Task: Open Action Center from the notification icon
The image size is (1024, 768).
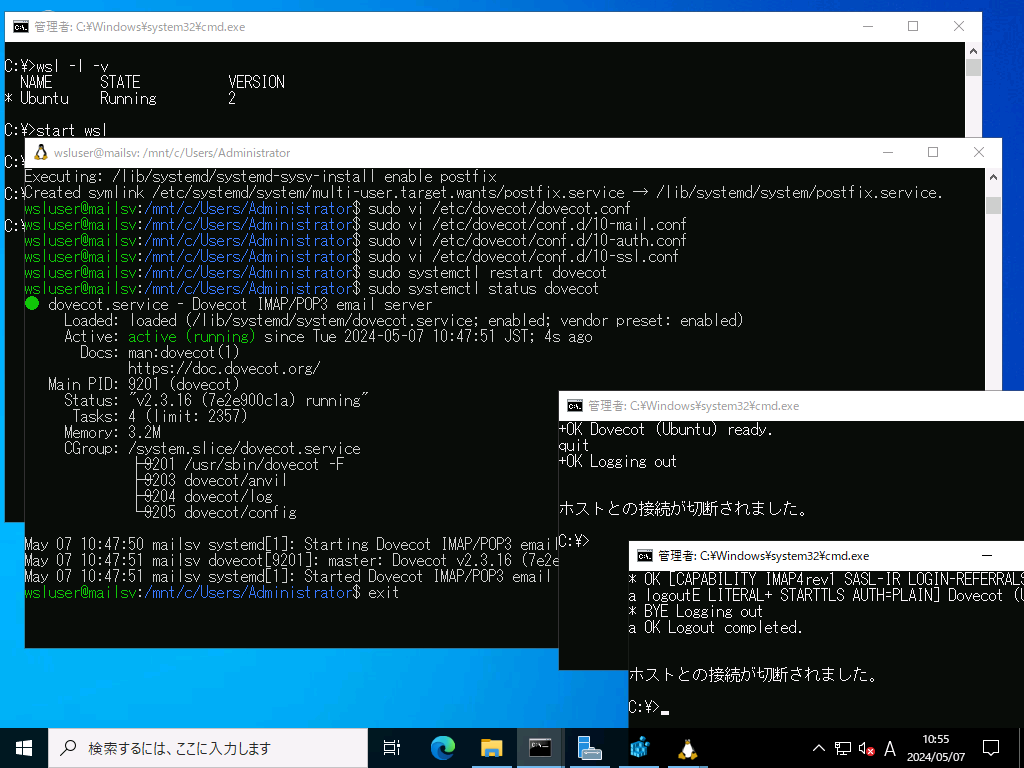Action: click(x=990, y=747)
